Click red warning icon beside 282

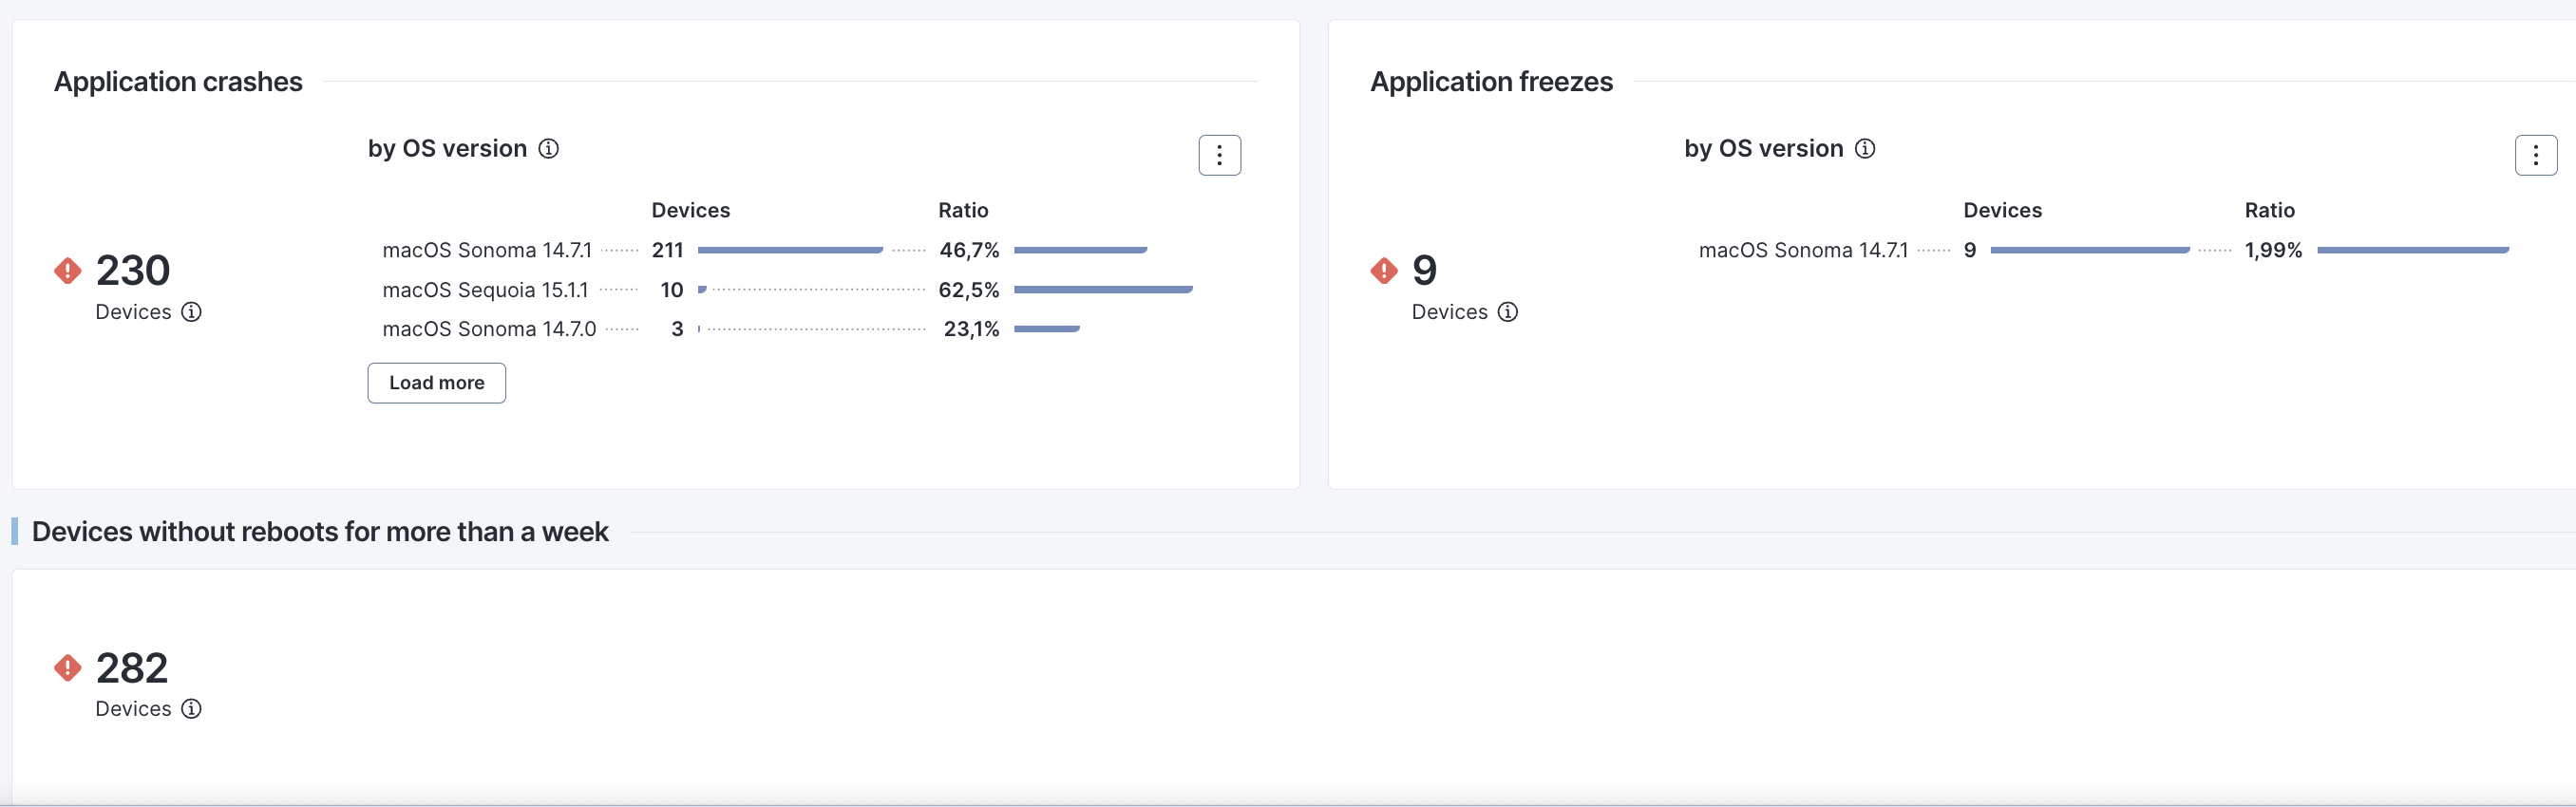pos(68,667)
